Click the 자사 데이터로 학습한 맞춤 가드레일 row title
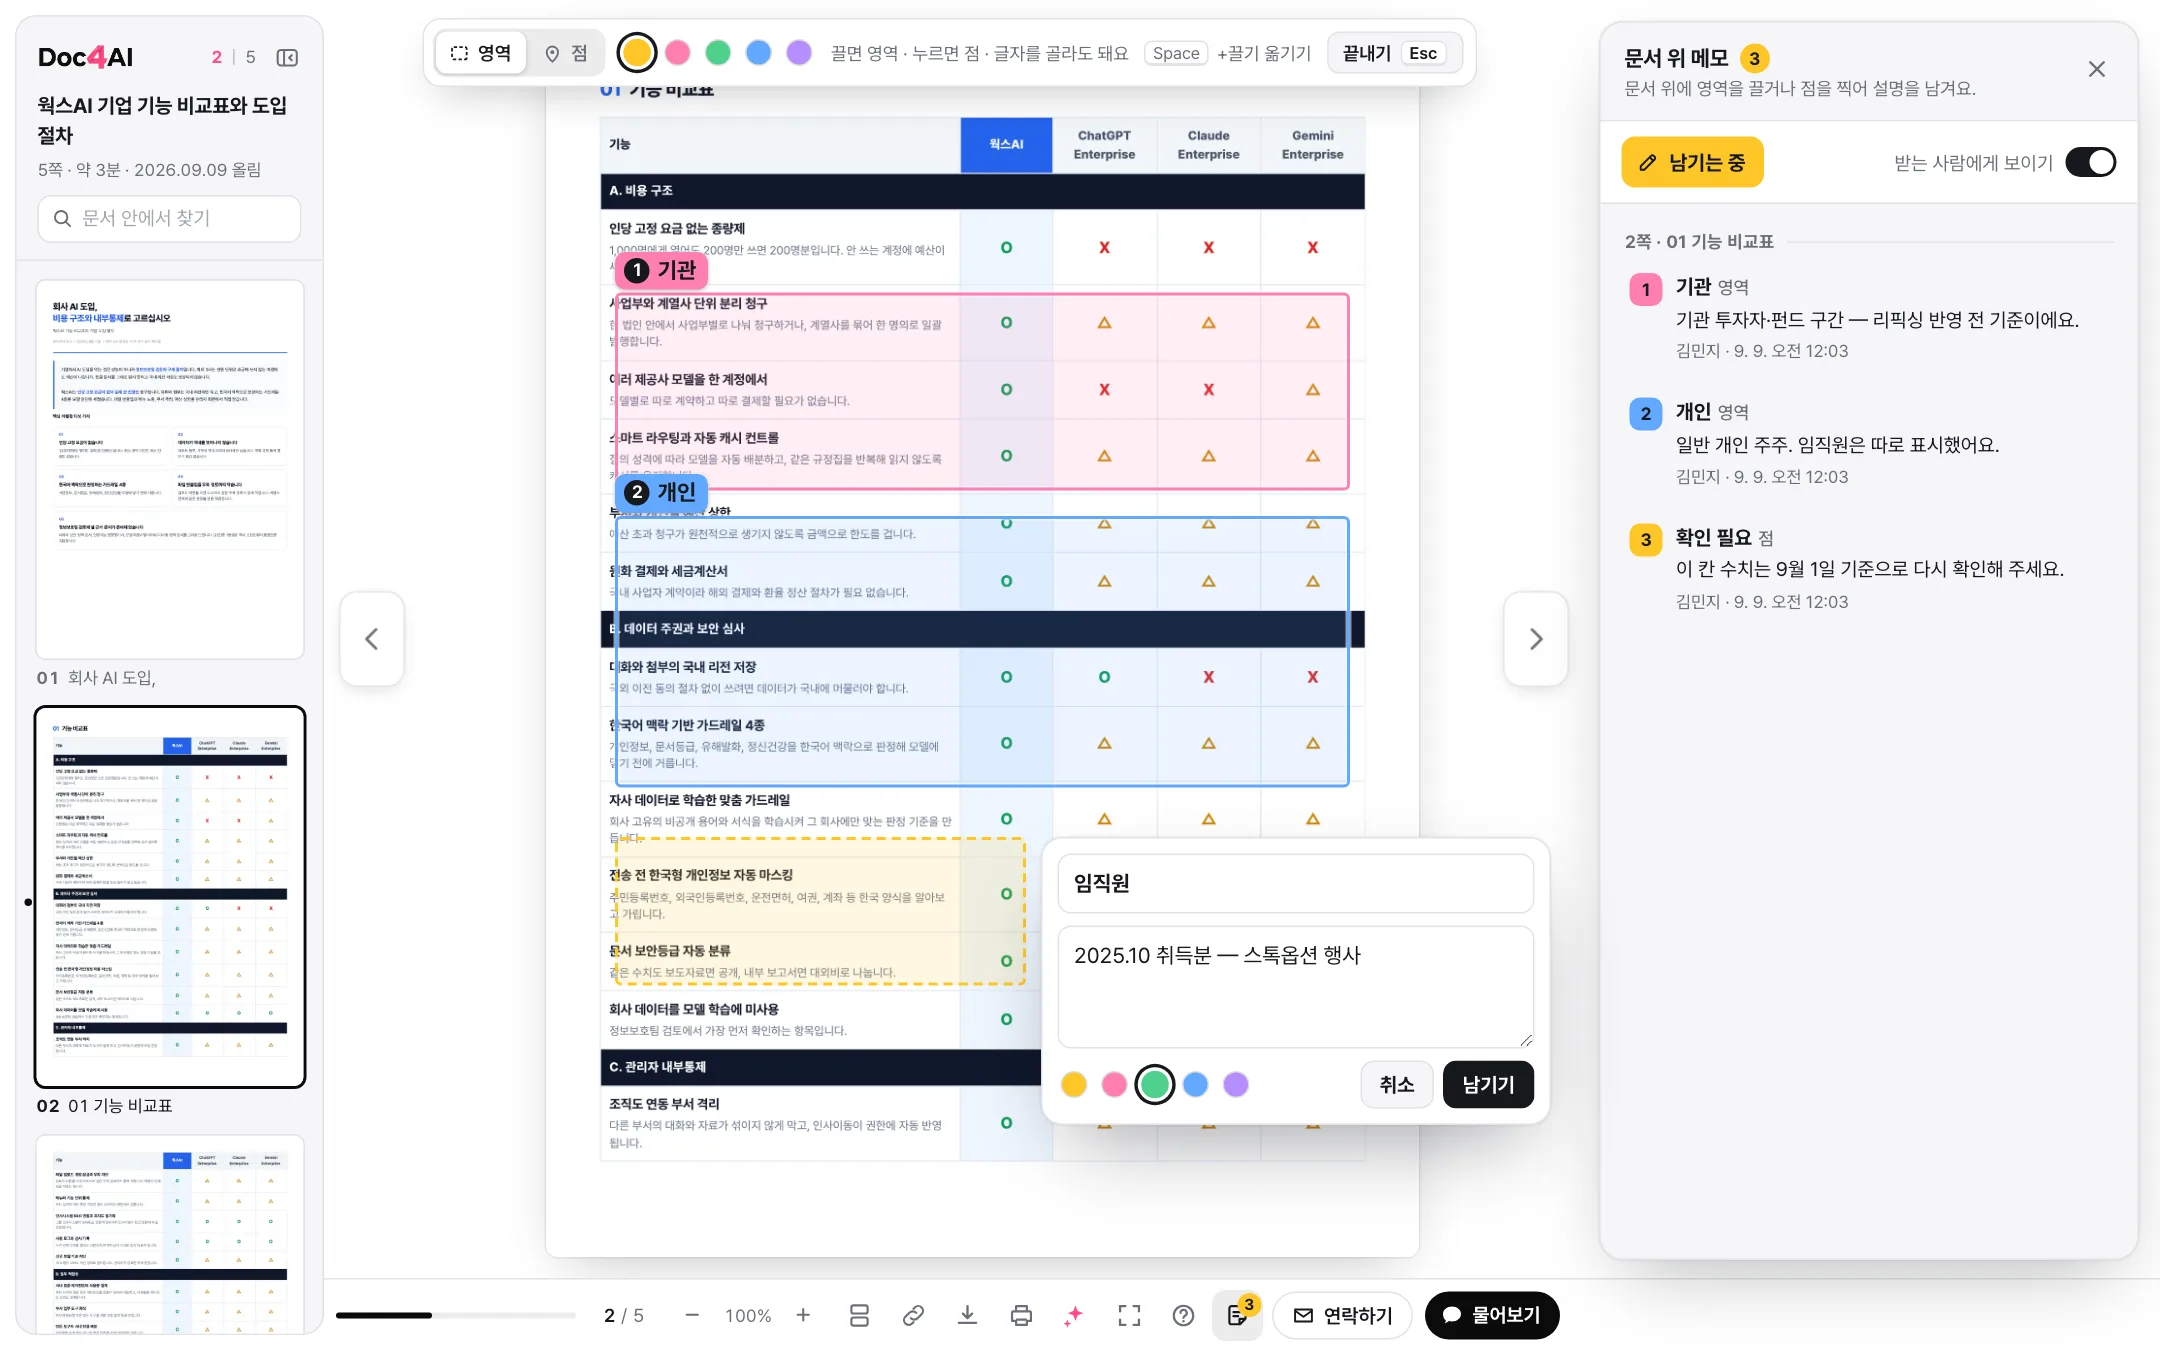Image resolution: width=2160 pixels, height=1350 pixels. click(x=700, y=800)
